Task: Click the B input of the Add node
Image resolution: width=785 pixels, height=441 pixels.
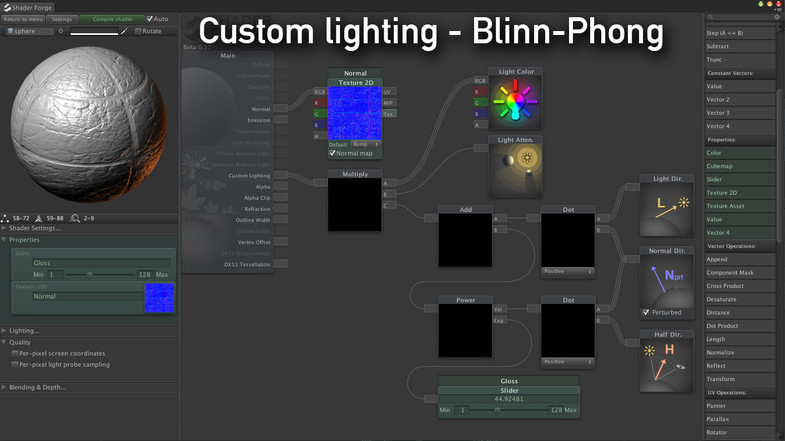Action: click(500, 230)
